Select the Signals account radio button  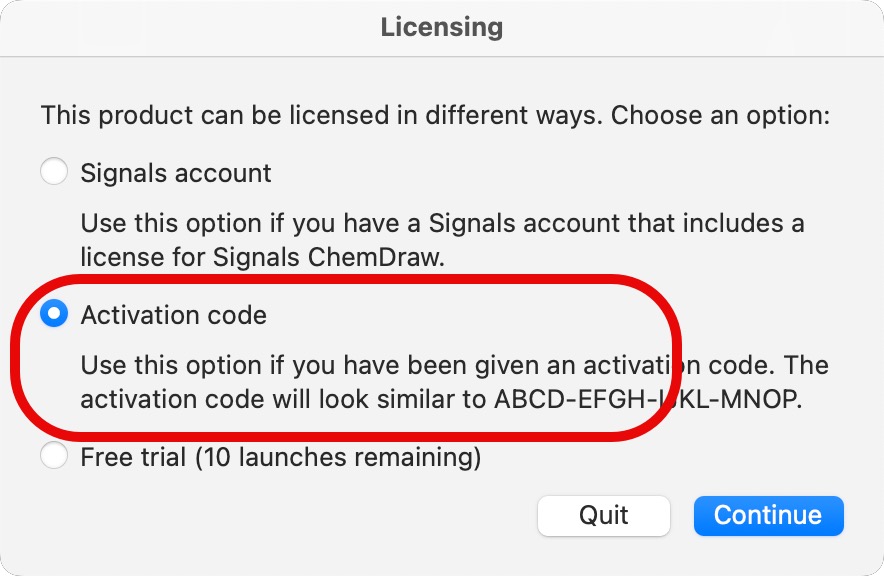[x=54, y=172]
